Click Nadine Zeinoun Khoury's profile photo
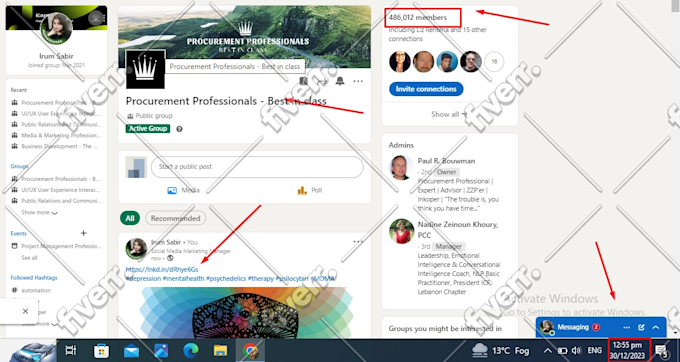680x362 pixels. [402, 231]
